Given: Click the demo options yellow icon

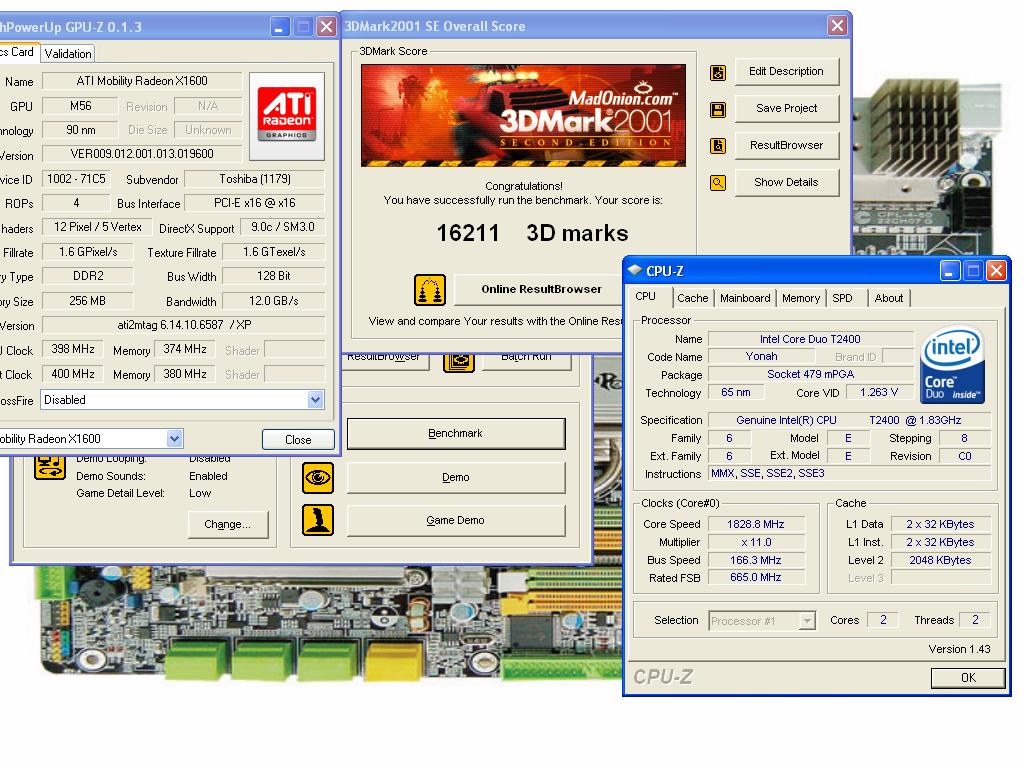Looking at the screenshot, I should click(50, 468).
